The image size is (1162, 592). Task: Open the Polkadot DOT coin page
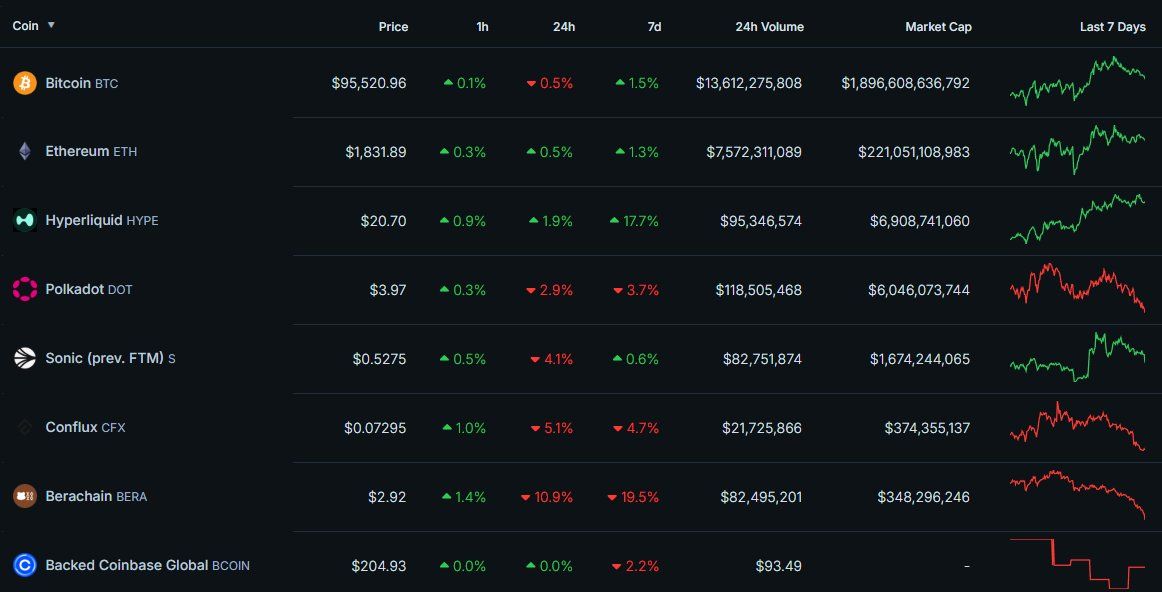pyautogui.click(x=89, y=290)
